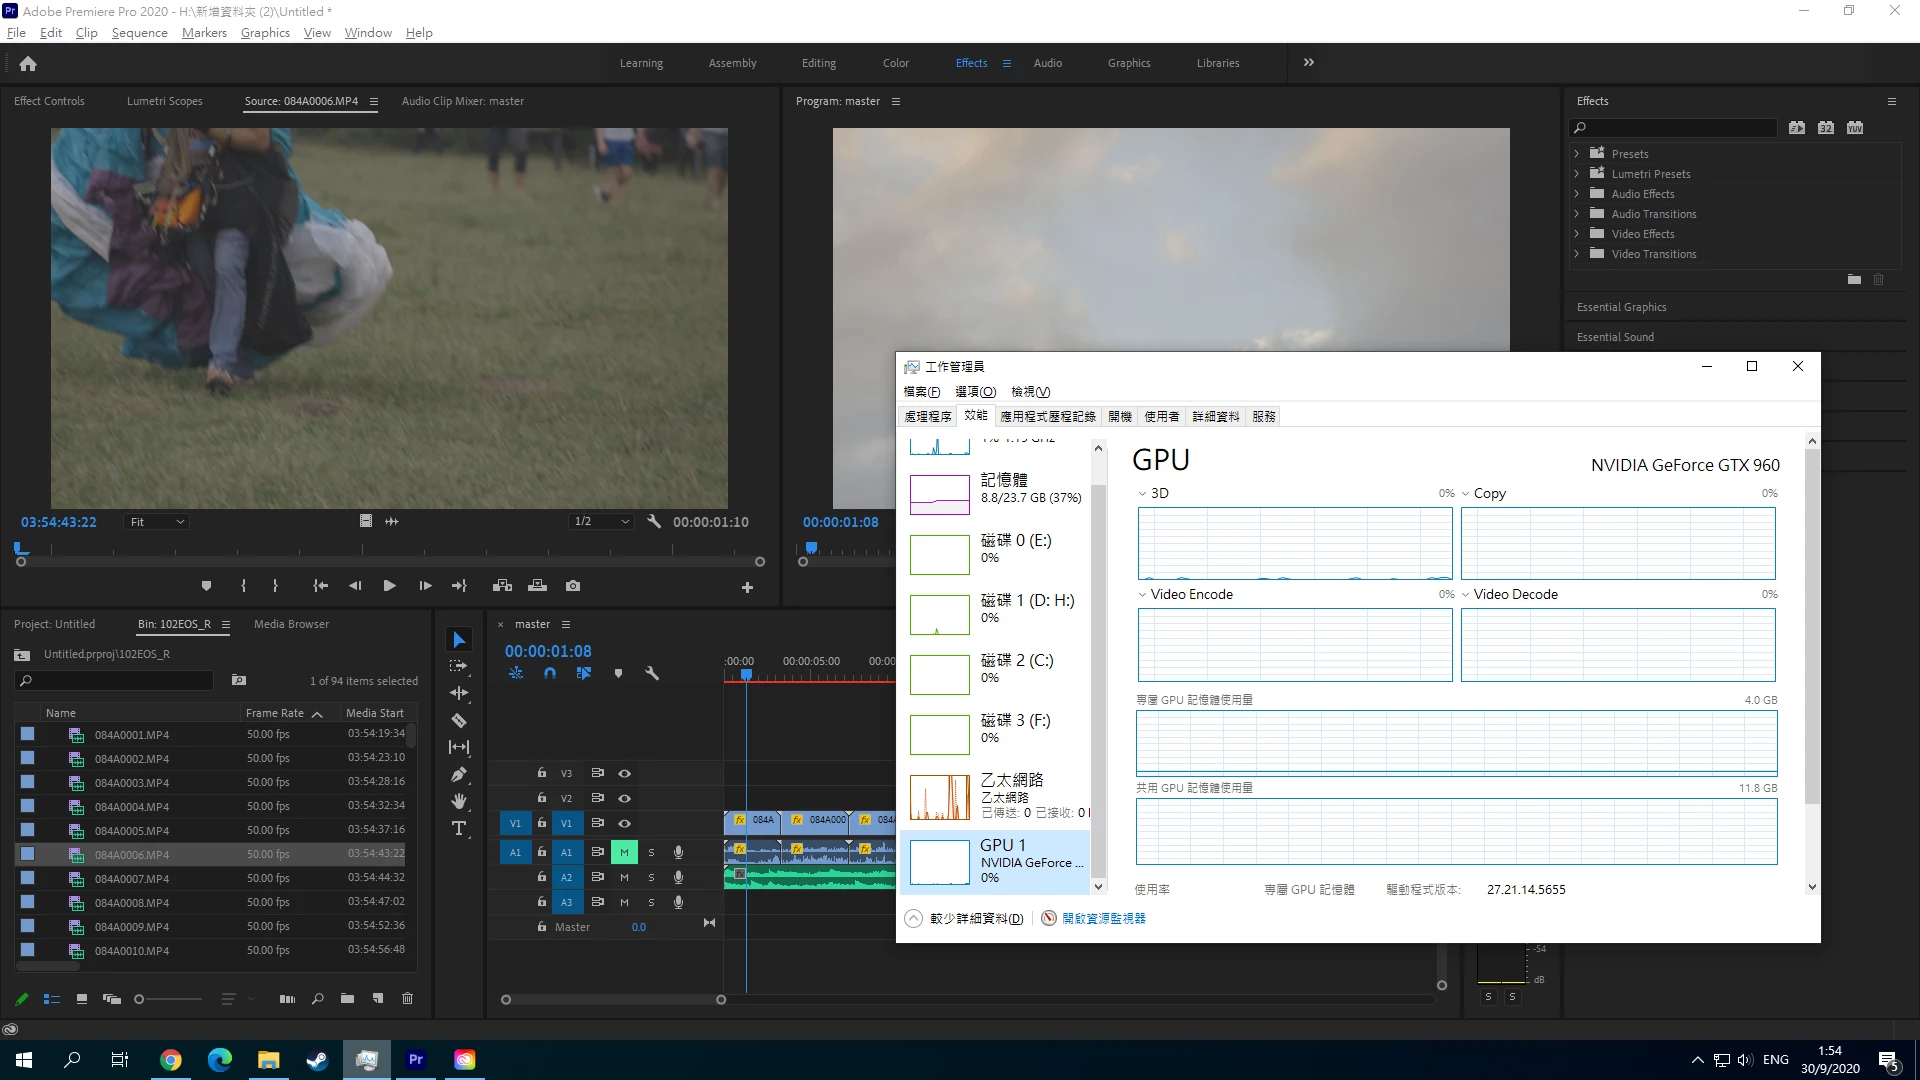Viewport: 1920px width, 1080px height.
Task: Play the source clip
Action: [389, 586]
